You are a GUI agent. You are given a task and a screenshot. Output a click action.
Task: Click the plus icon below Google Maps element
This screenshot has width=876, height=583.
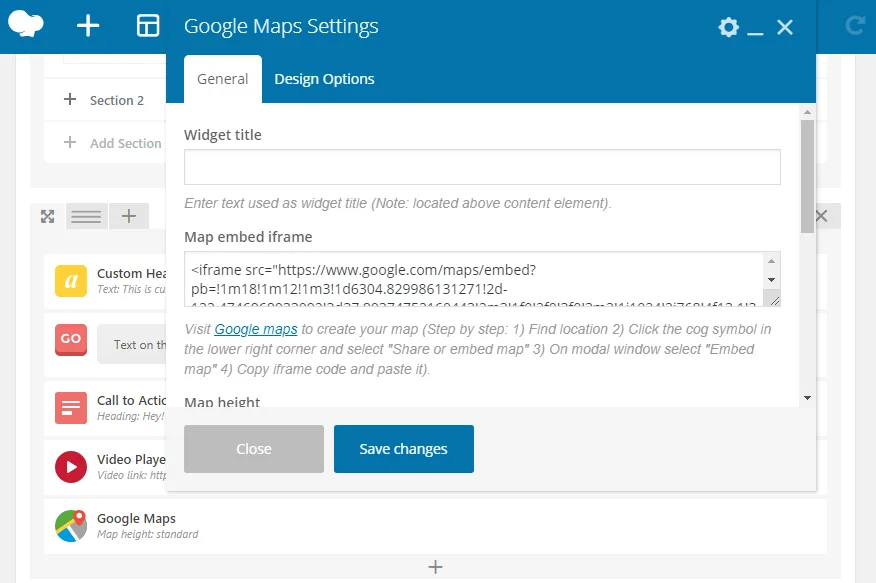pyautogui.click(x=435, y=567)
